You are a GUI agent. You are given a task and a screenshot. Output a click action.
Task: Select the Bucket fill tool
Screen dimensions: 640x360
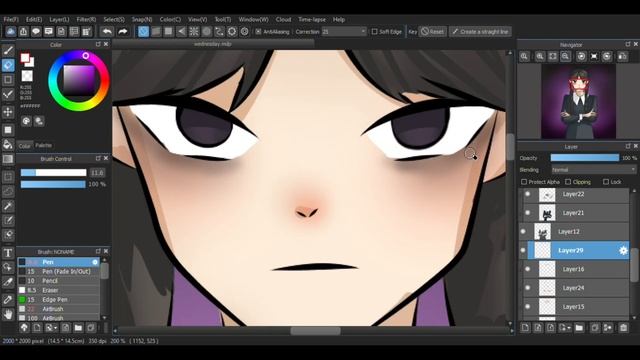click(x=8, y=144)
